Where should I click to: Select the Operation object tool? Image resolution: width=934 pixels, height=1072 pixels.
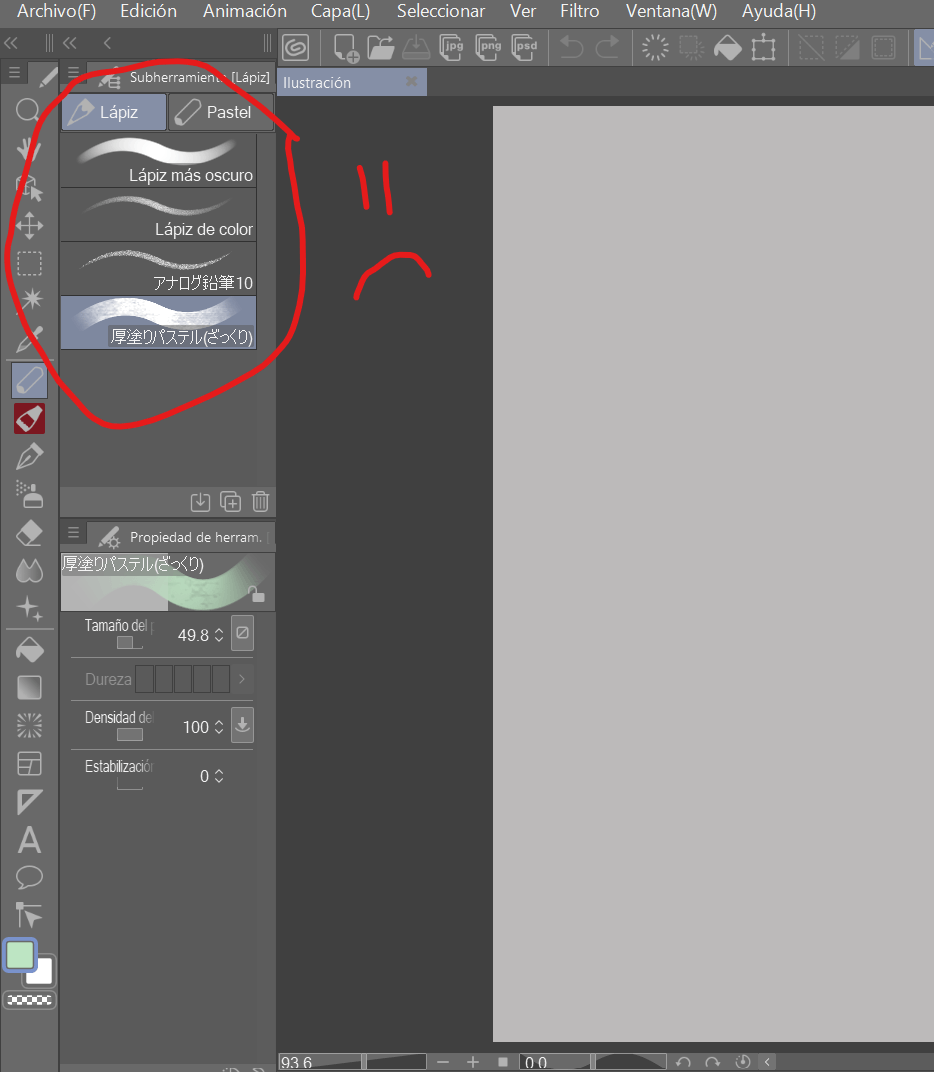pyautogui.click(x=29, y=187)
